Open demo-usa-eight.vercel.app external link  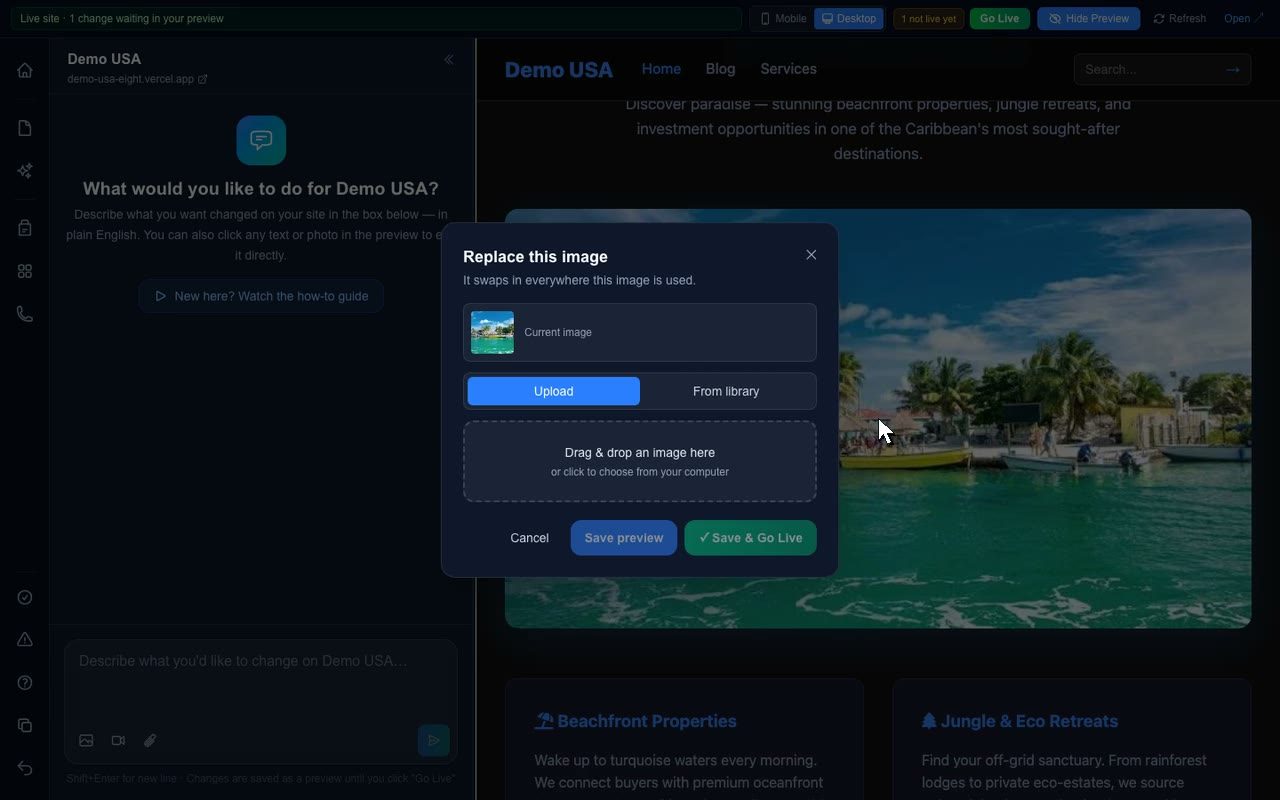tap(137, 79)
